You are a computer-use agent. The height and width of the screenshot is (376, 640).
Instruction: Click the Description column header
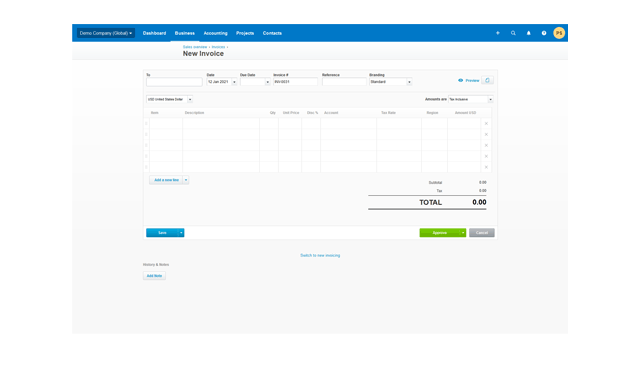point(194,113)
